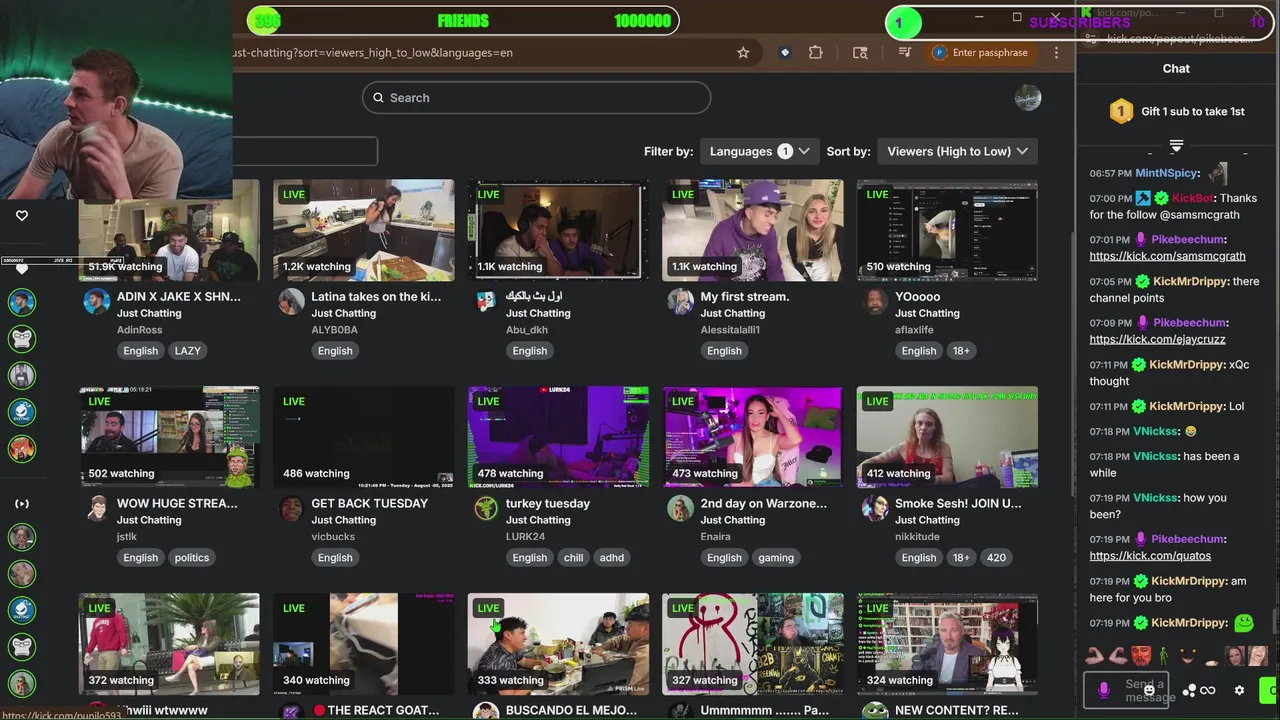Click the MintNSpicy username in chat
Screen dimensions: 1280x720
1166,173
